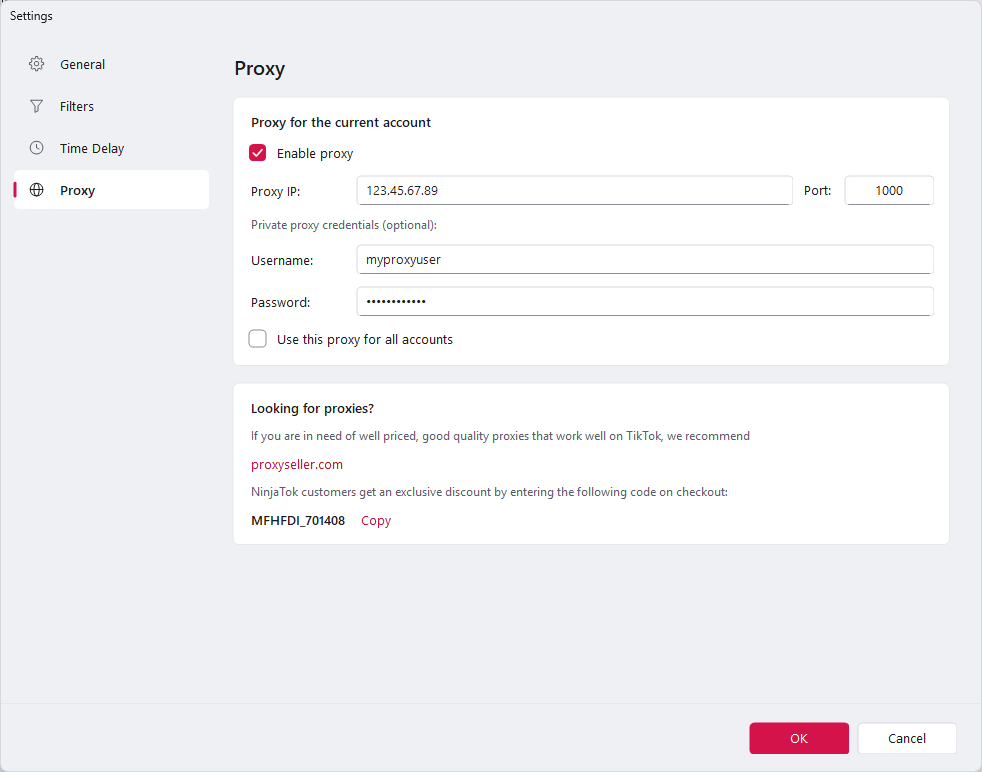Open the Filters settings section
982x772 pixels.
pos(111,106)
